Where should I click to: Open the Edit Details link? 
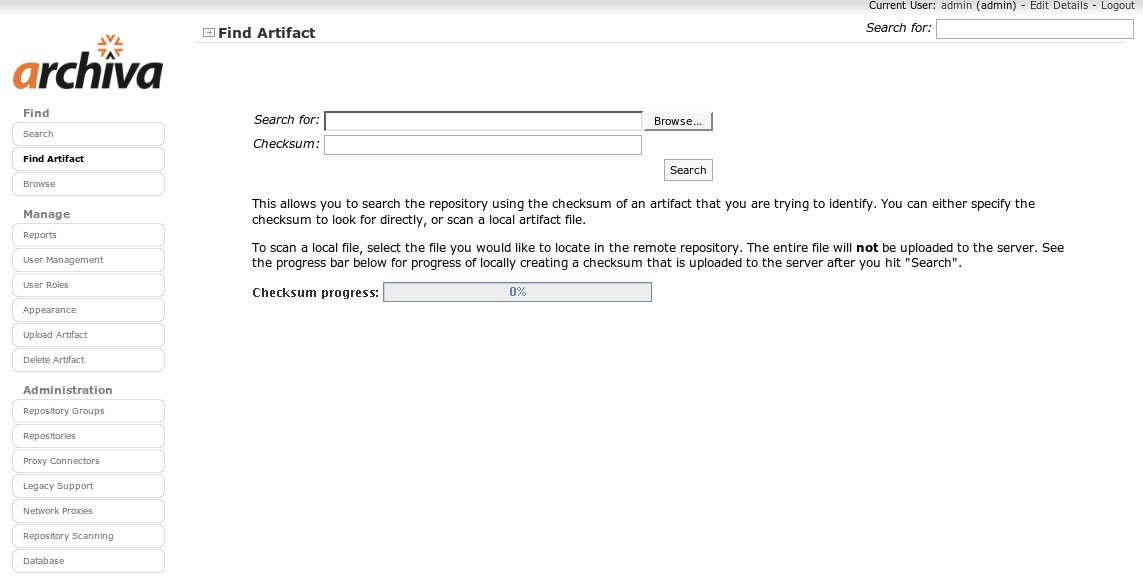coord(1058,6)
